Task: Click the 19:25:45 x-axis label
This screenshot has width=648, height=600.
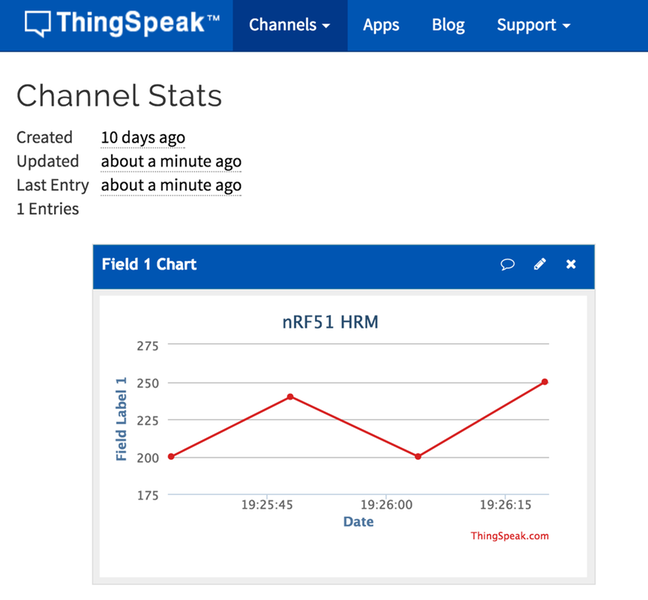Action: coord(267,505)
